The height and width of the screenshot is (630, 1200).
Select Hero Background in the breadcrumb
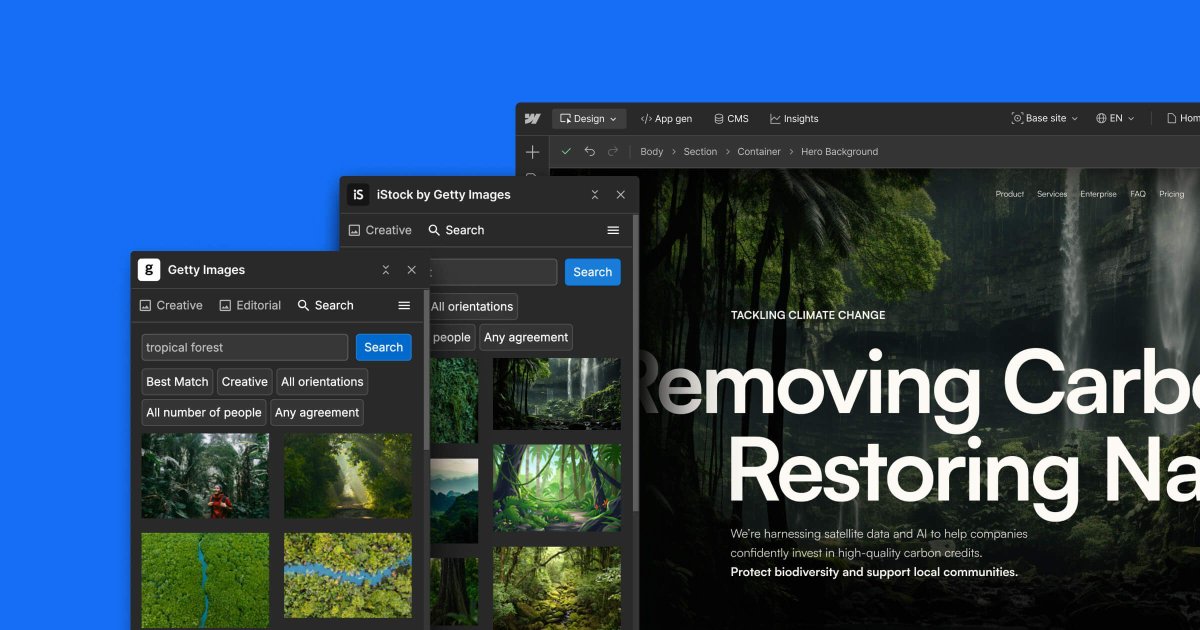click(839, 151)
